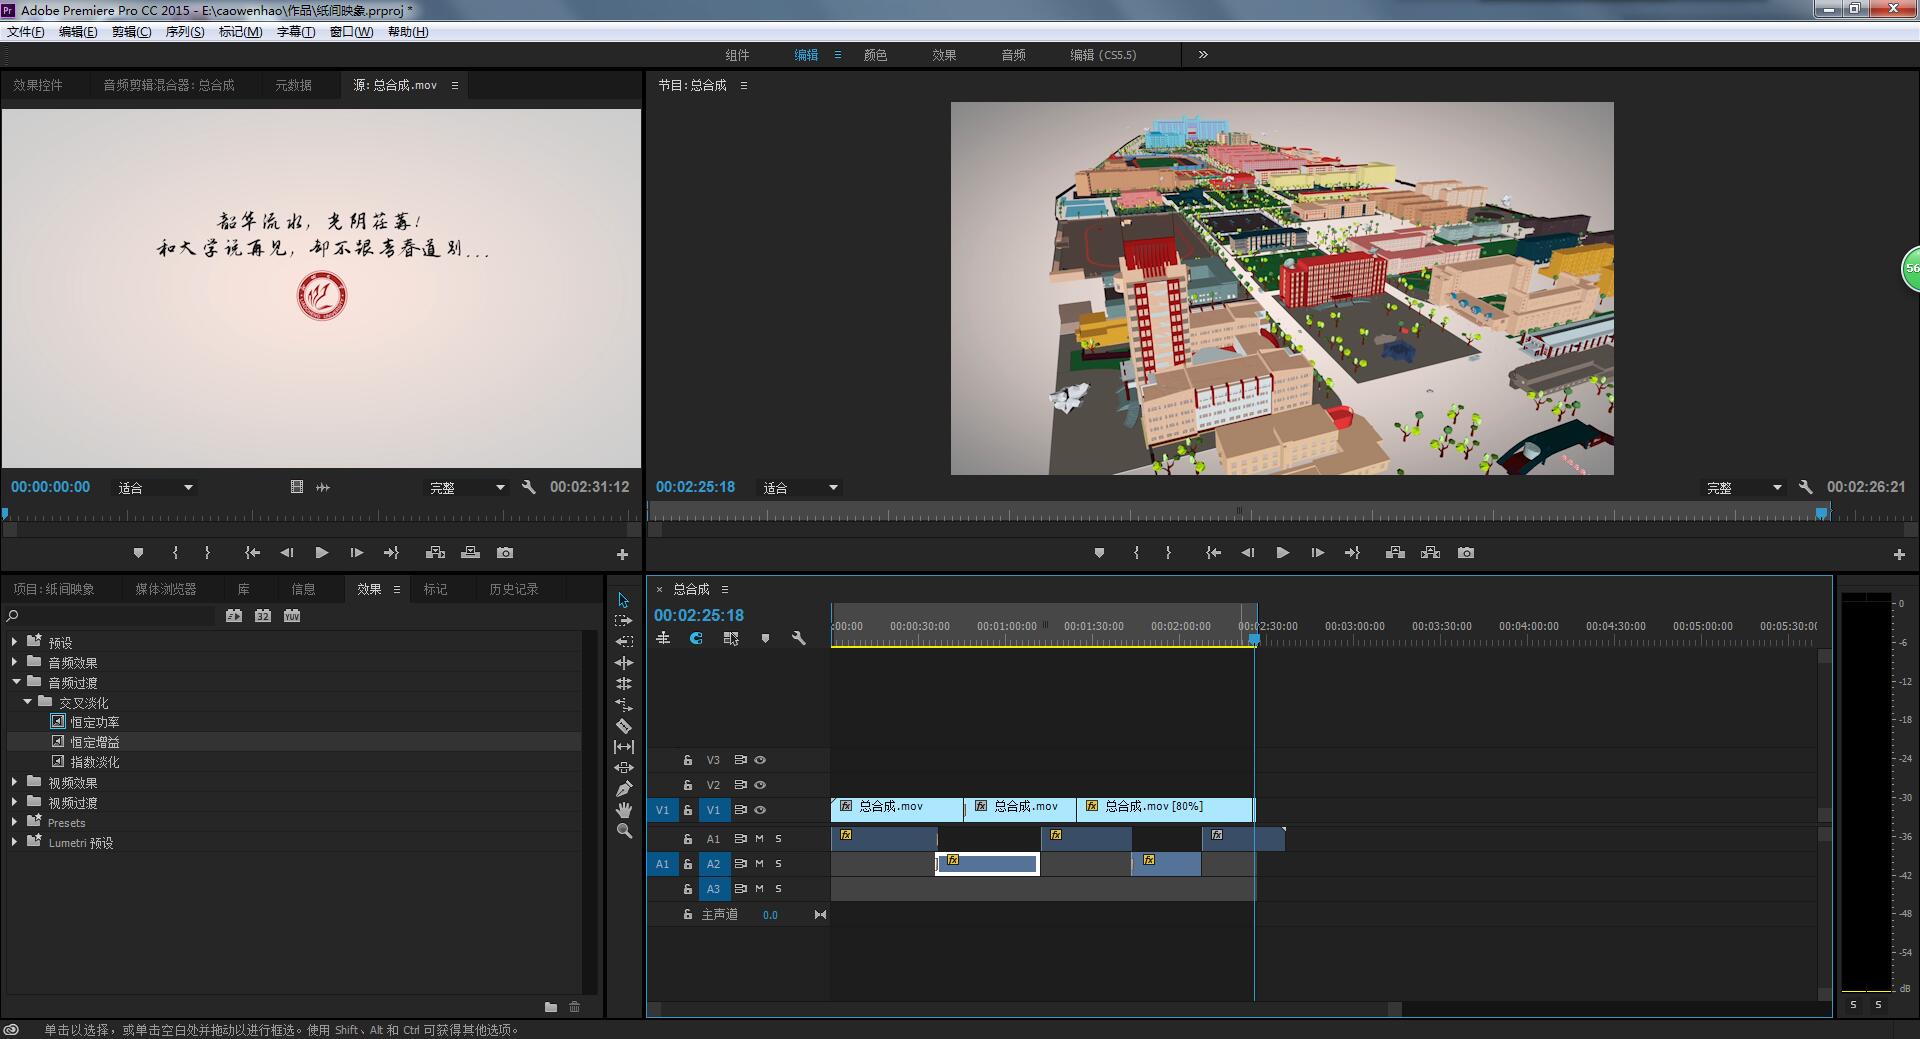Open Program monitor 适合 zoom dropdown

click(x=800, y=488)
